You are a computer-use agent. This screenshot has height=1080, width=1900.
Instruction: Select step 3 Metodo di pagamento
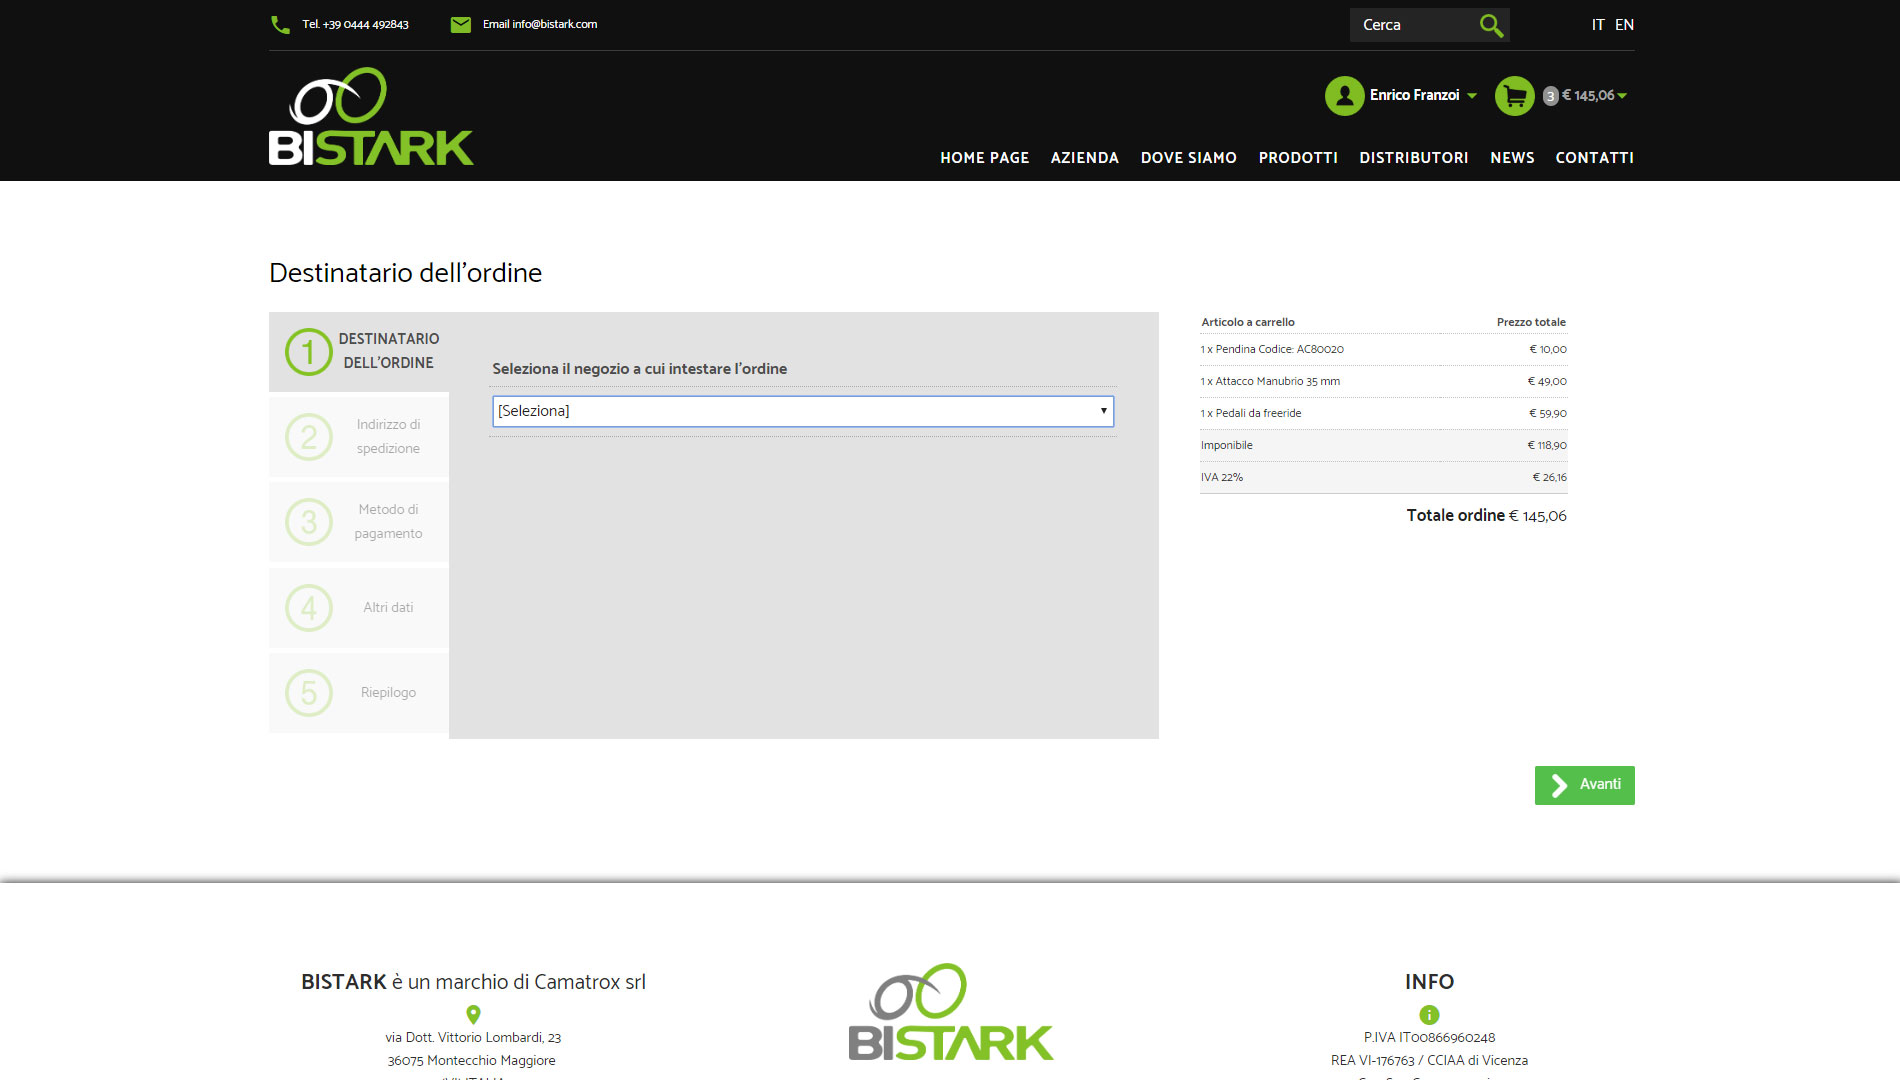pyautogui.click(x=360, y=521)
